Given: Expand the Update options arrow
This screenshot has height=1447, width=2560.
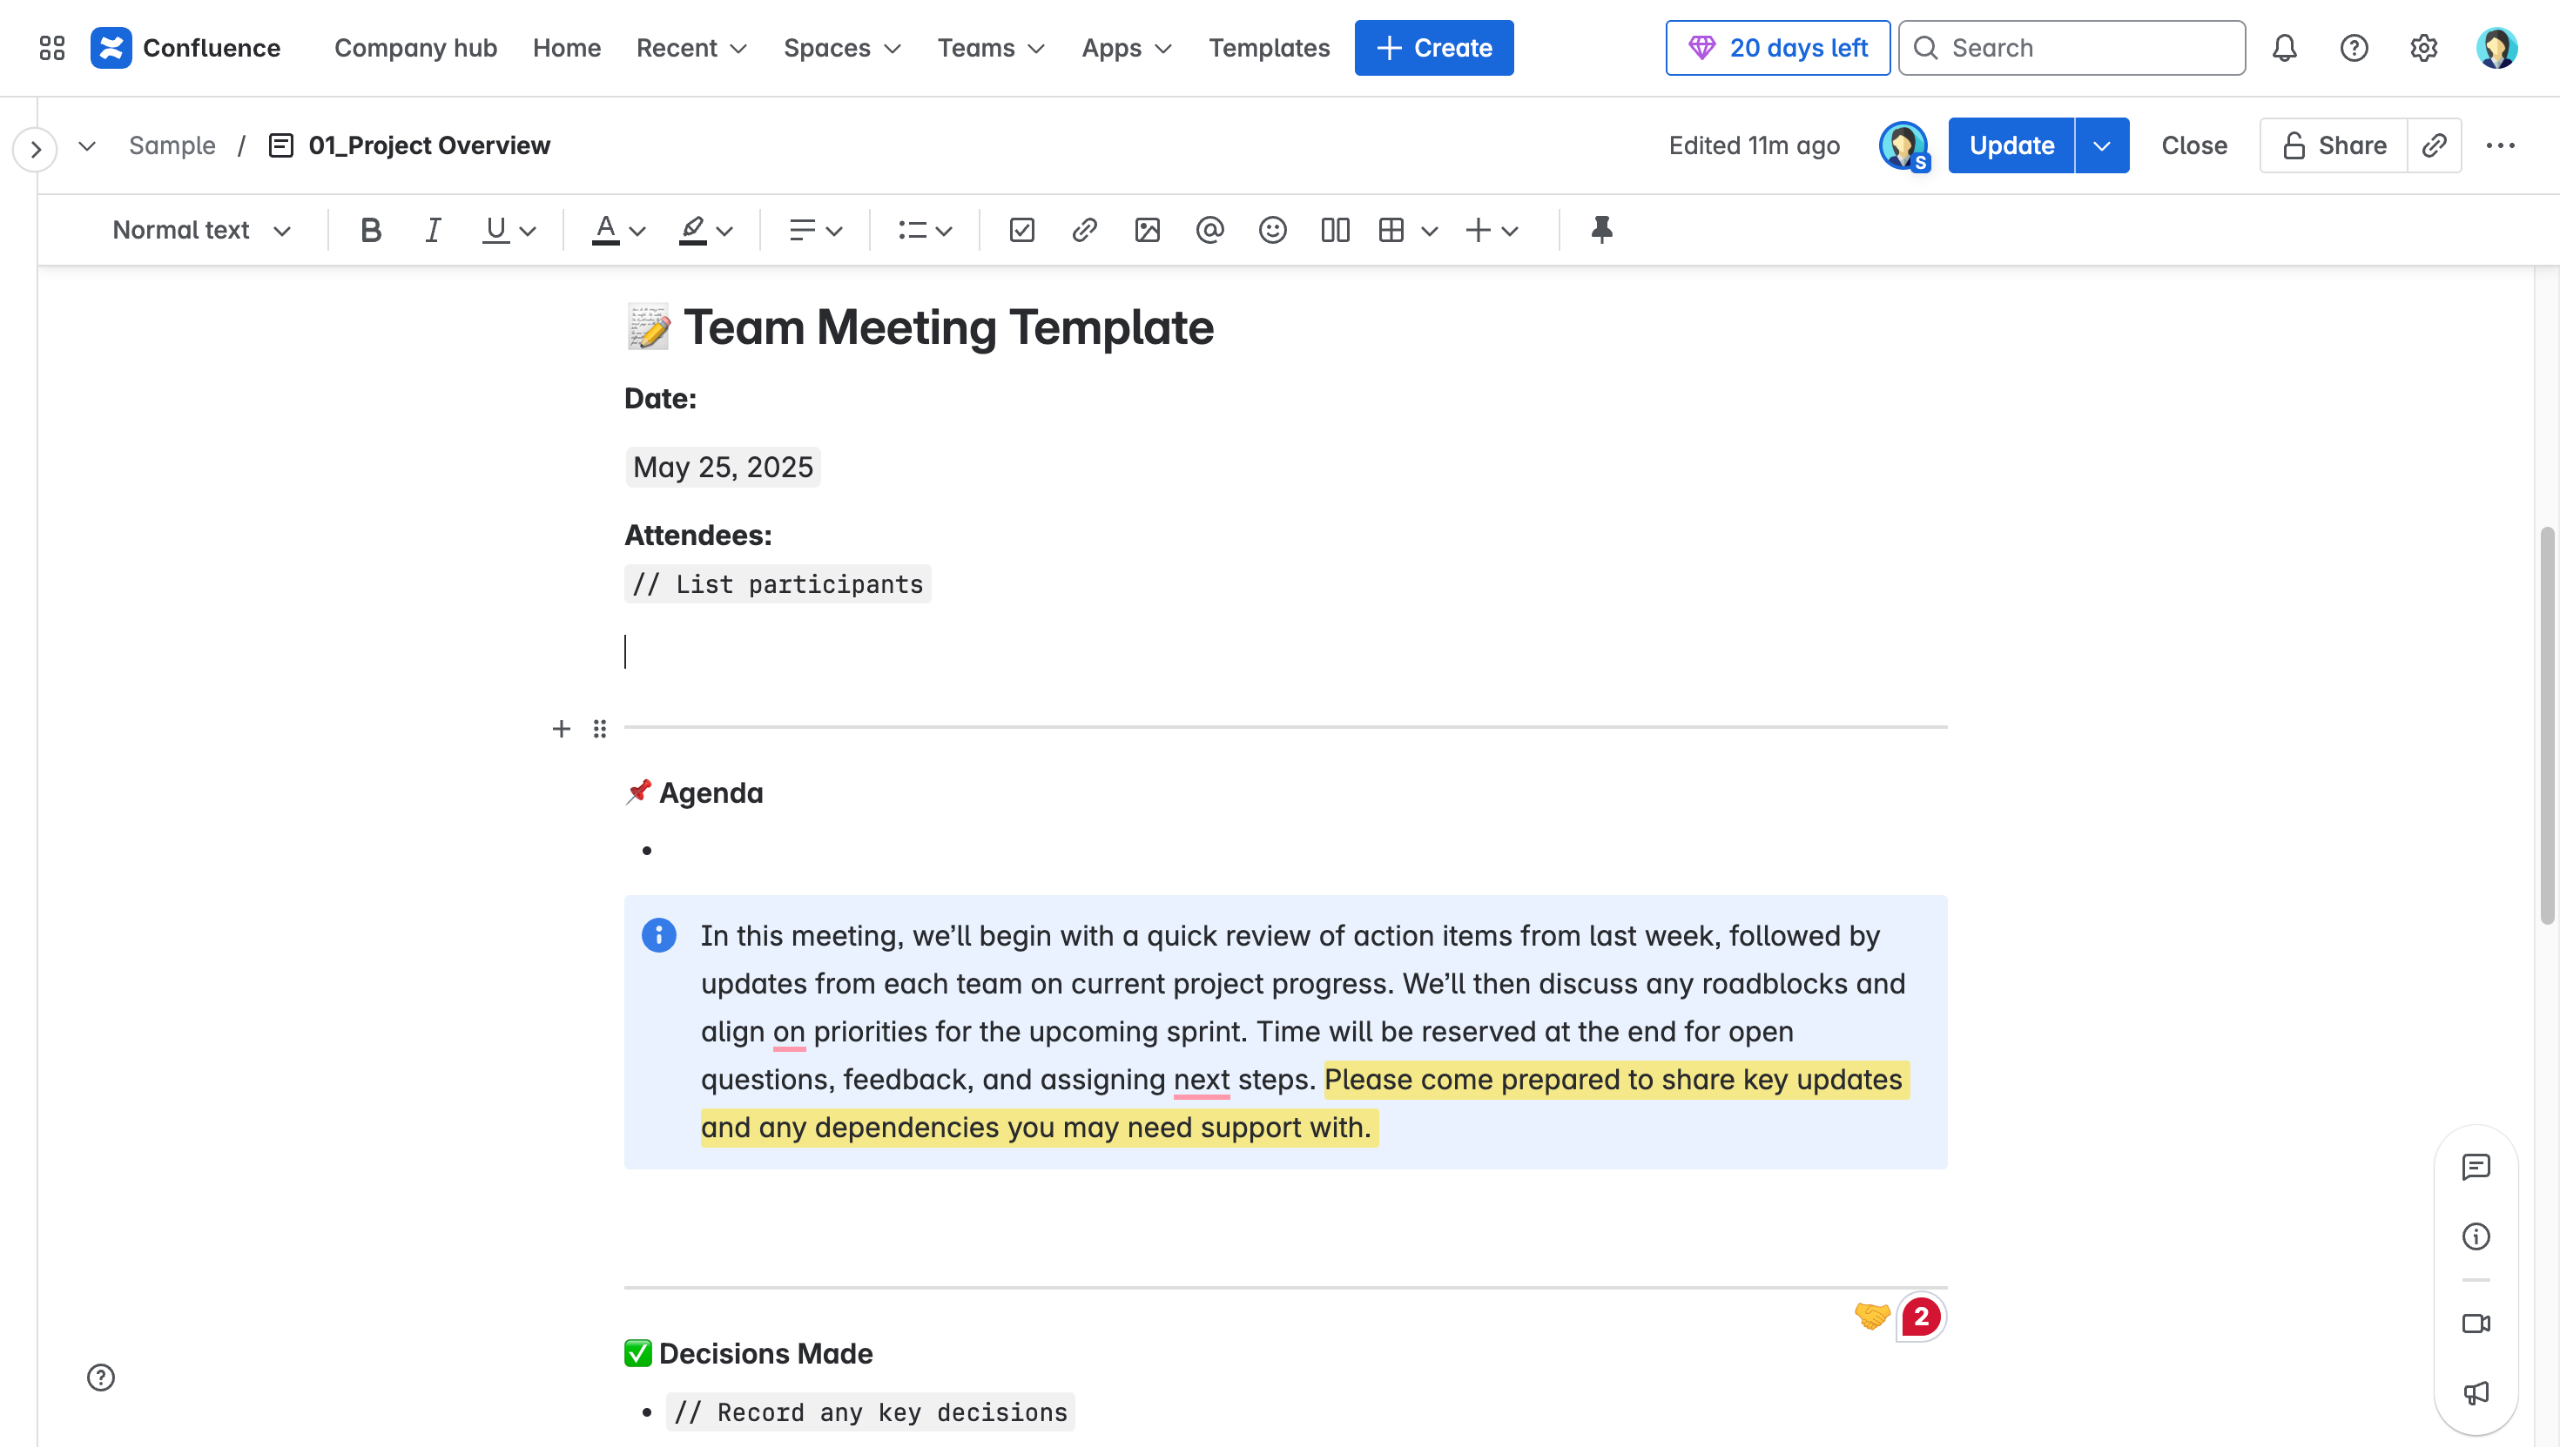Looking at the screenshot, I should coord(2101,146).
